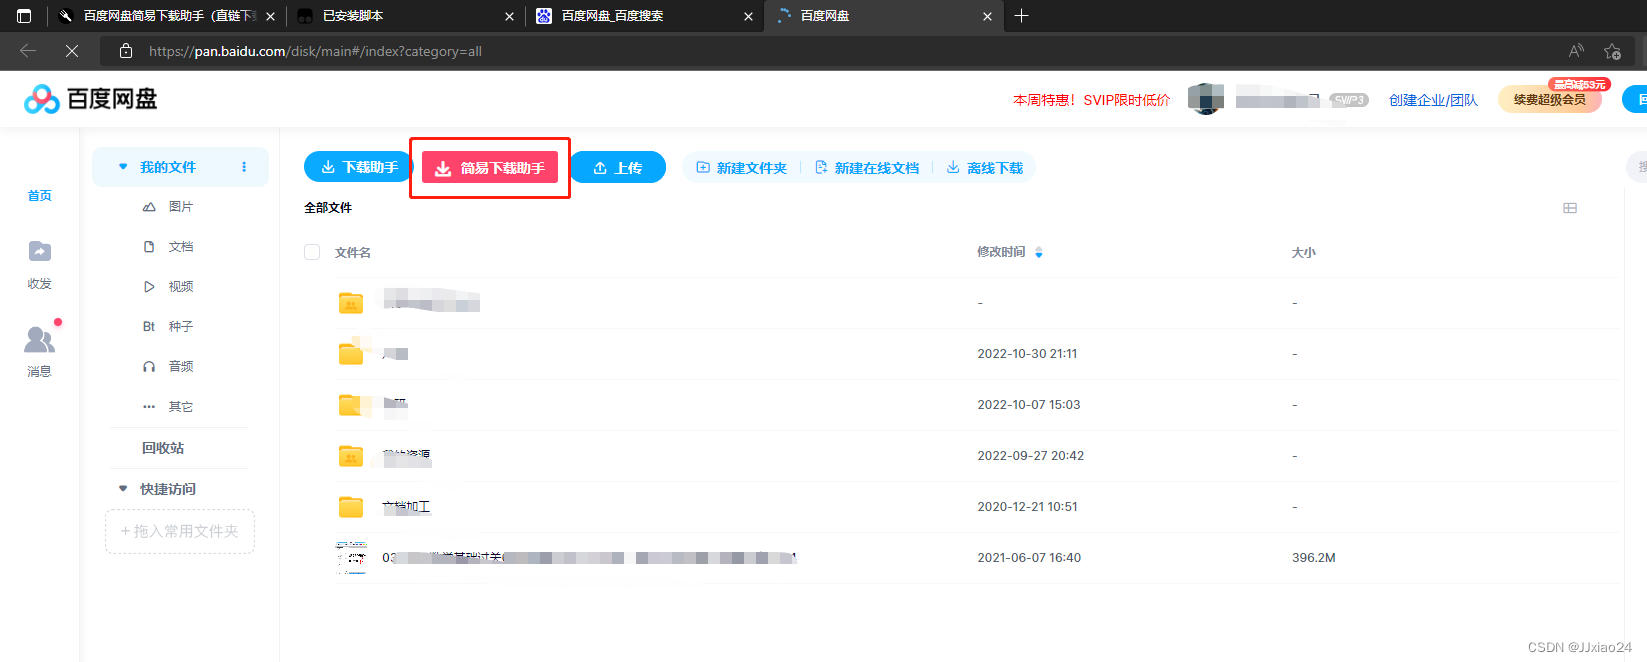1647x662 pixels.
Task: Open the first shared folder with no date
Action: click(351, 302)
